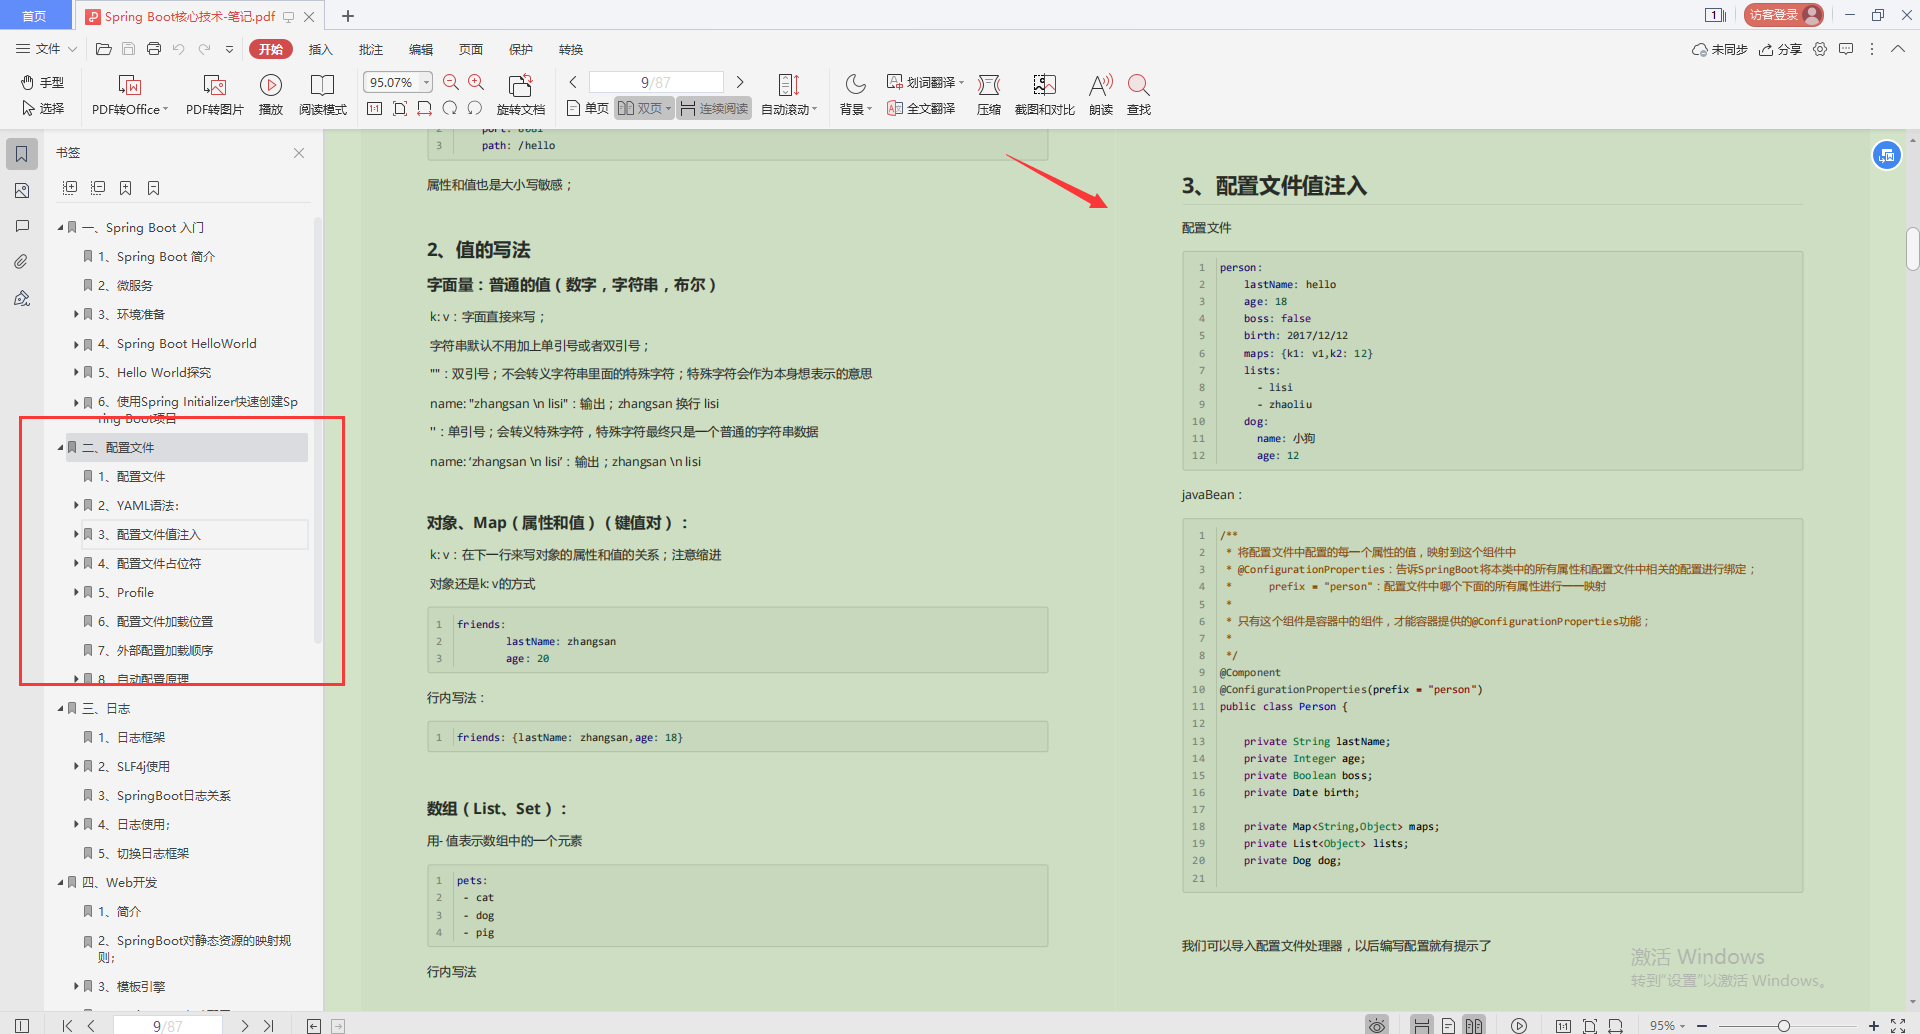Zoom in with plus magnifier
The width and height of the screenshot is (1920, 1034).
(x=476, y=82)
